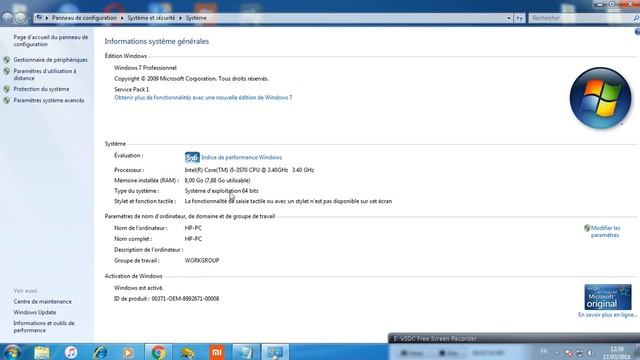Open Page d'accueil du panneau de configuration
The image size is (640, 360).
[51, 40]
